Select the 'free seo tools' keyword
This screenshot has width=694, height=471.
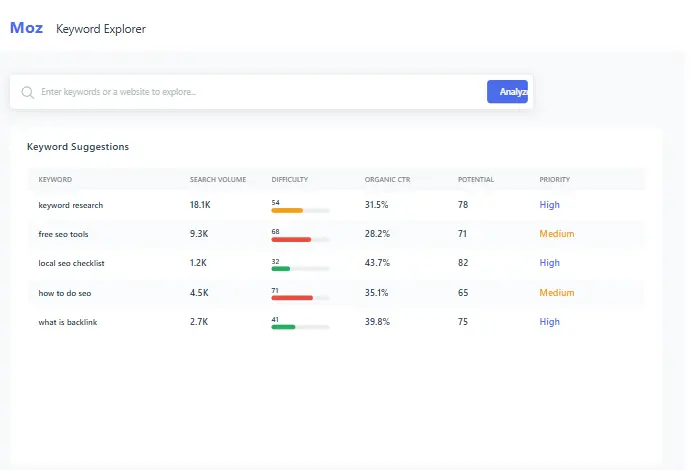click(x=63, y=234)
